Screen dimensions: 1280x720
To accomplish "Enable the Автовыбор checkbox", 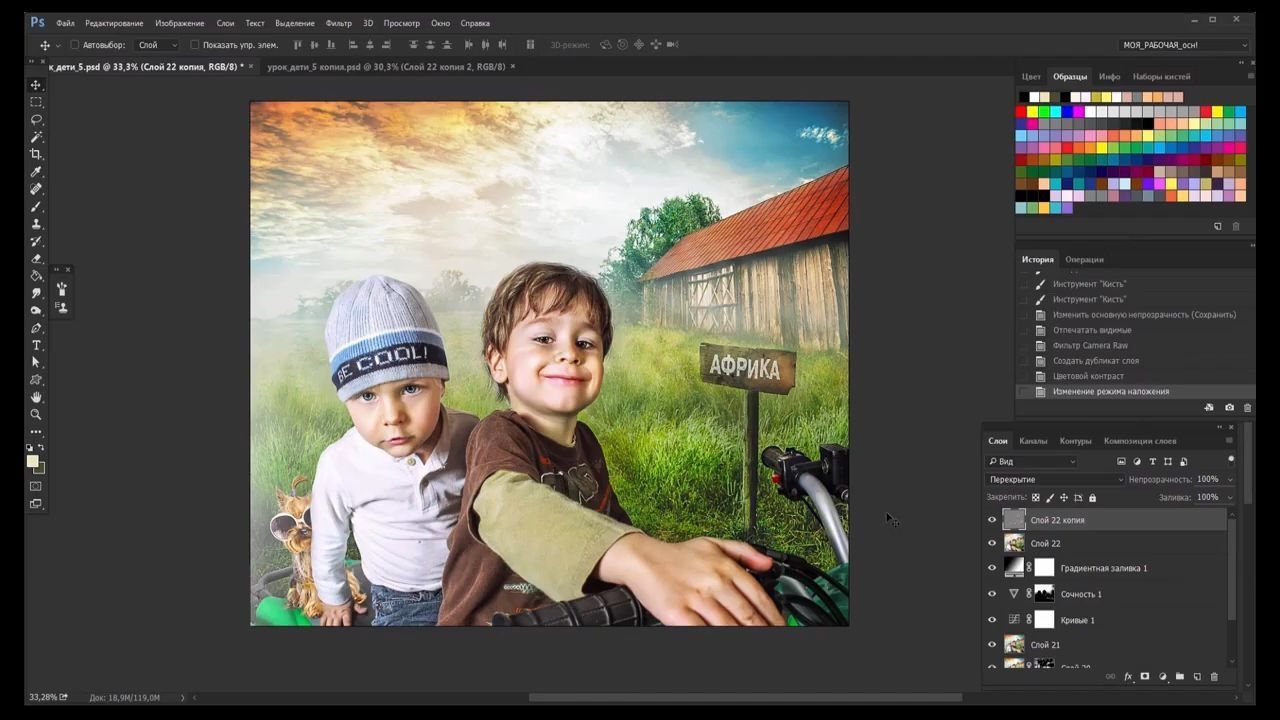I will point(74,45).
